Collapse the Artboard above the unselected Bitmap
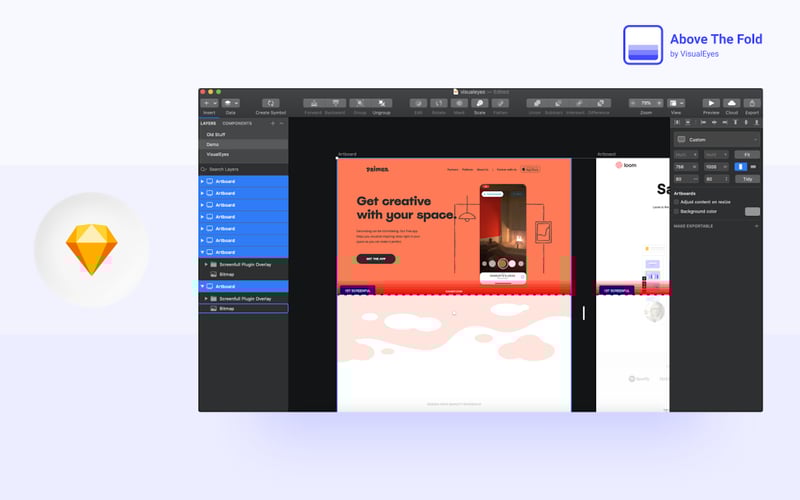 click(x=202, y=252)
